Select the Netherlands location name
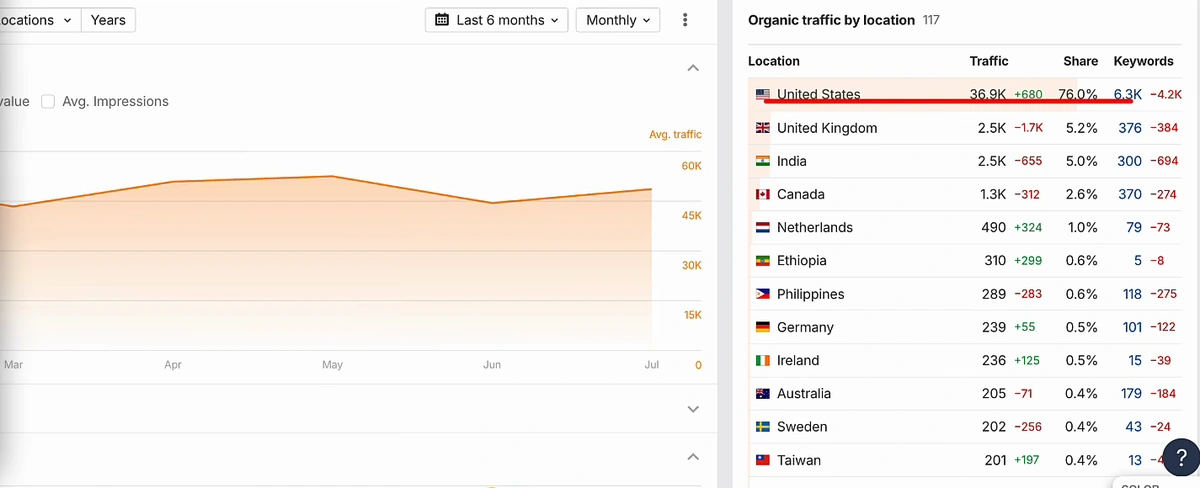This screenshot has height=488, width=1200. [815, 227]
